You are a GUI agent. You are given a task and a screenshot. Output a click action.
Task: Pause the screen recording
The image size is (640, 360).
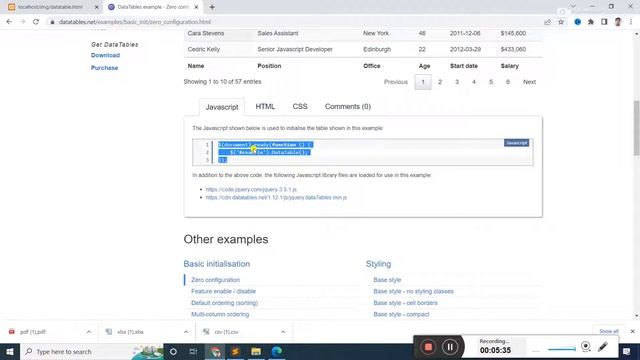pos(450,347)
